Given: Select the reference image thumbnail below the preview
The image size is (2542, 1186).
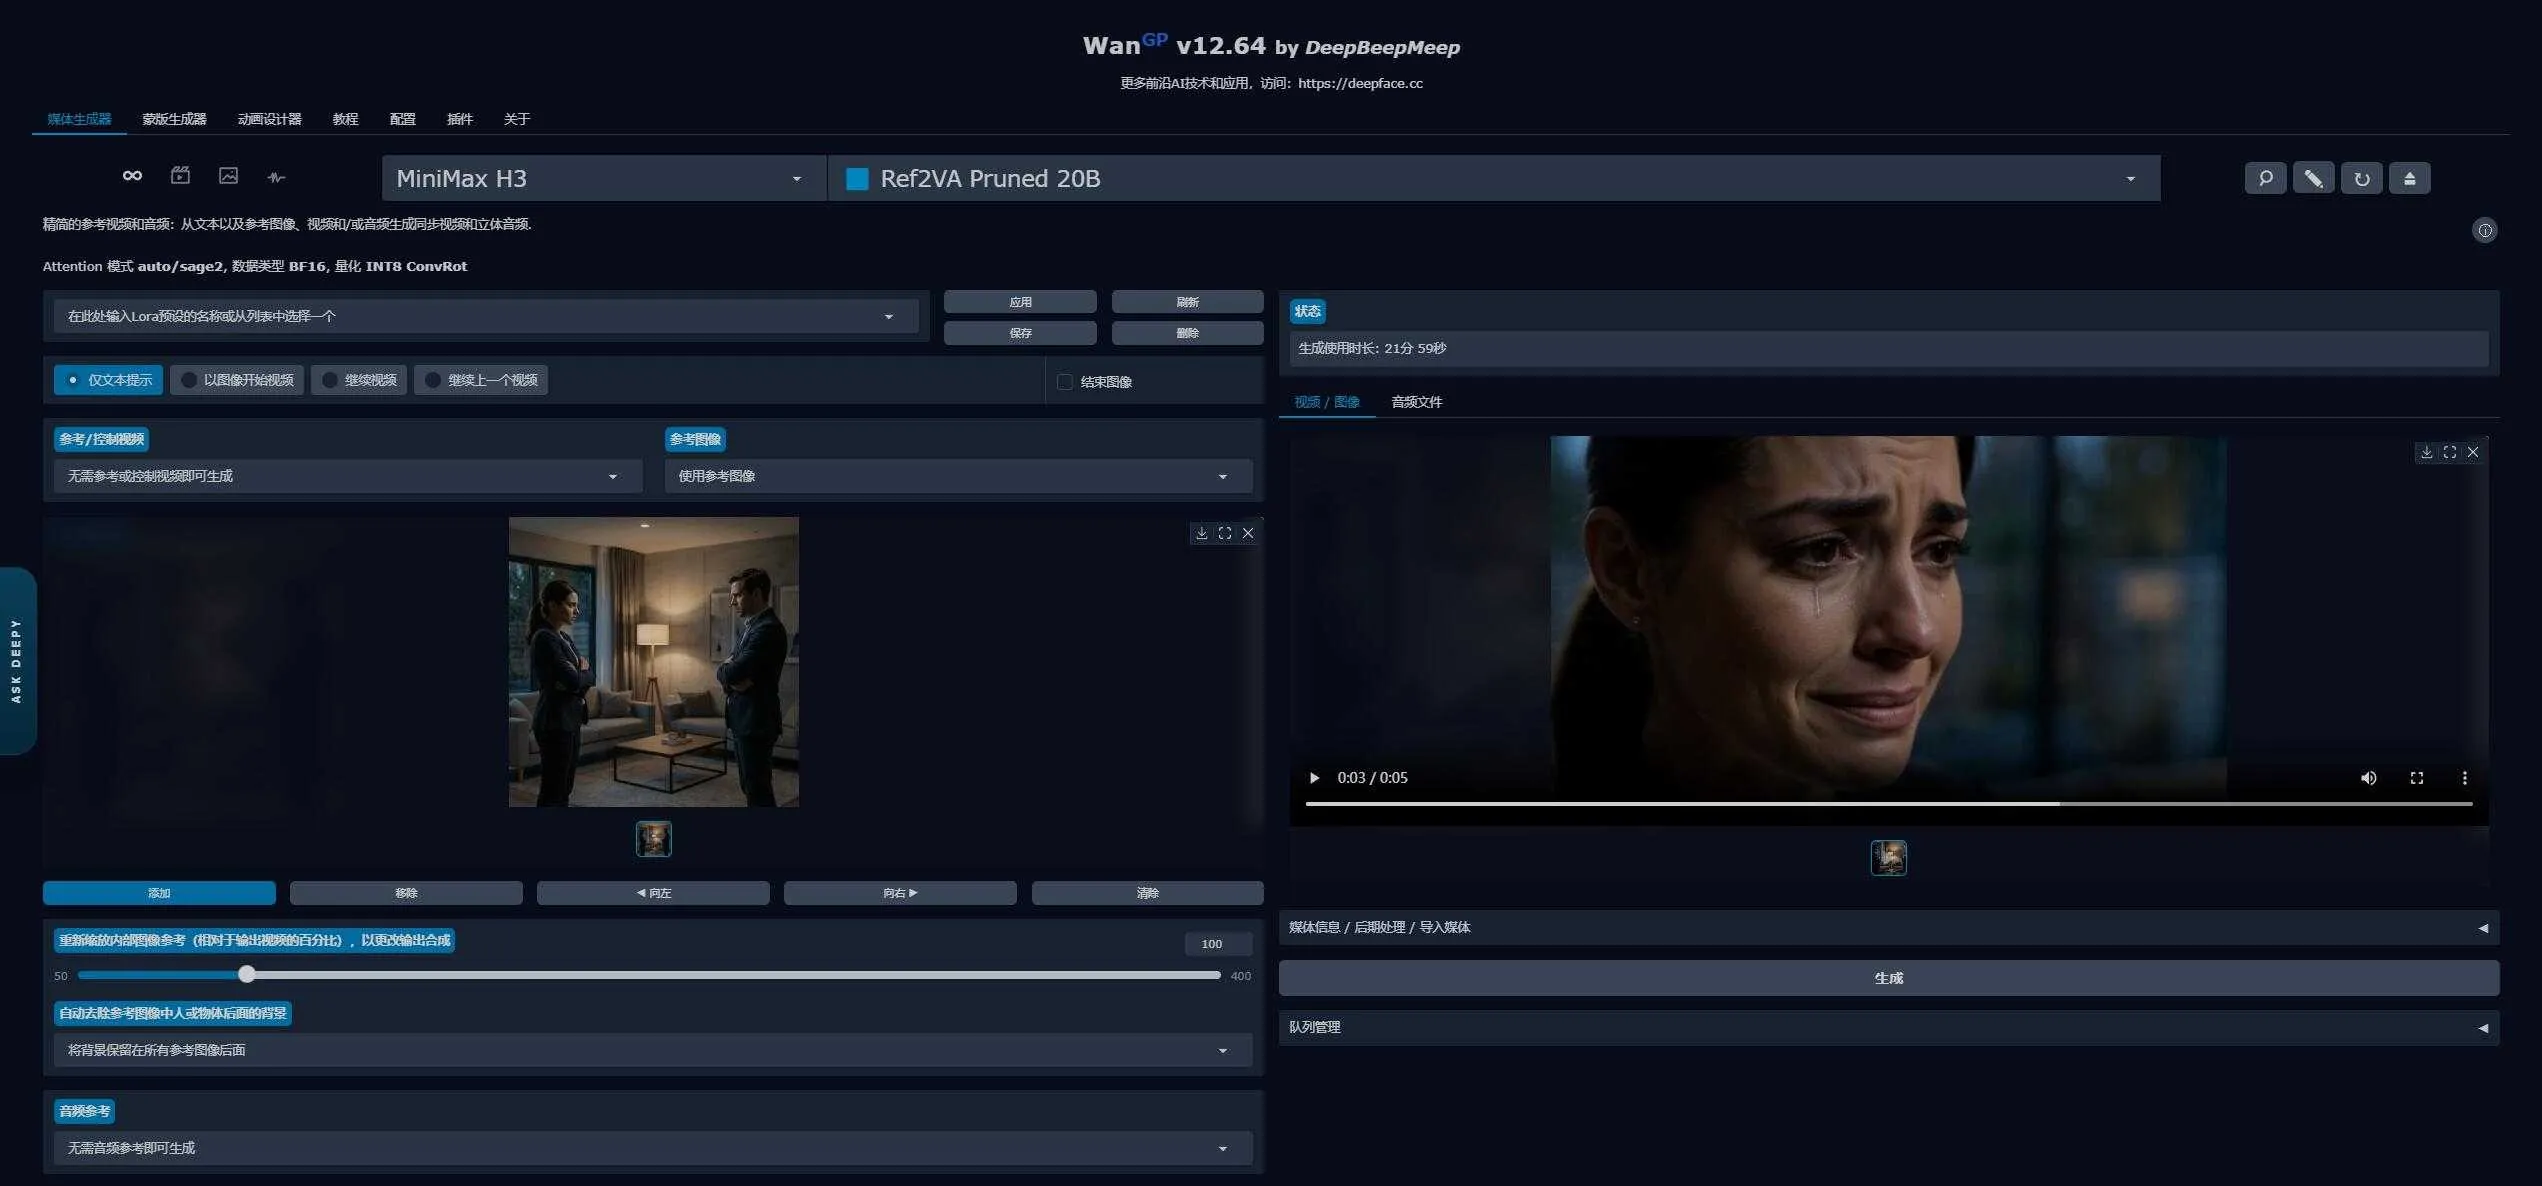Looking at the screenshot, I should (x=654, y=839).
